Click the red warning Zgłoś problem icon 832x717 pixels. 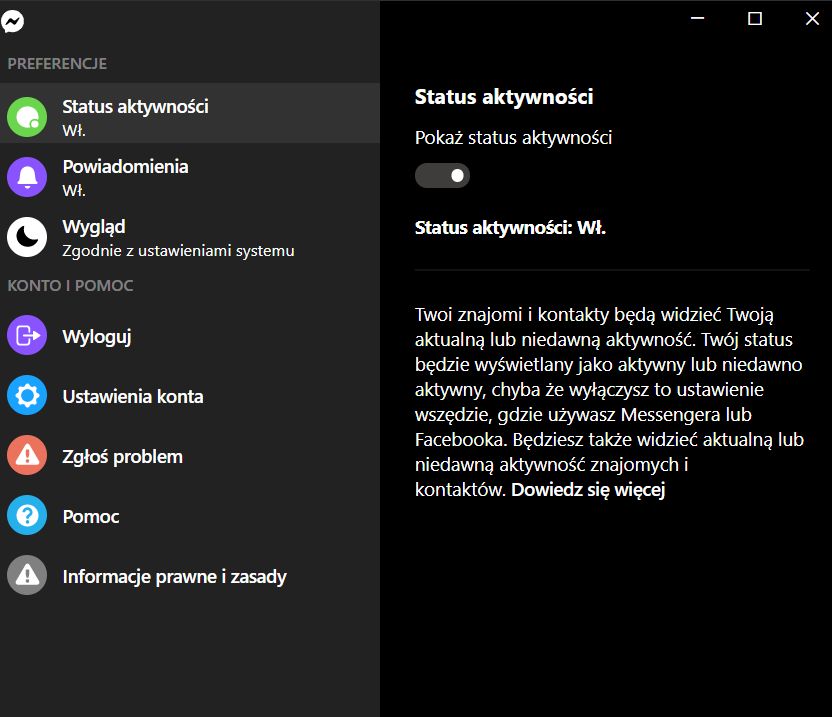(x=27, y=456)
